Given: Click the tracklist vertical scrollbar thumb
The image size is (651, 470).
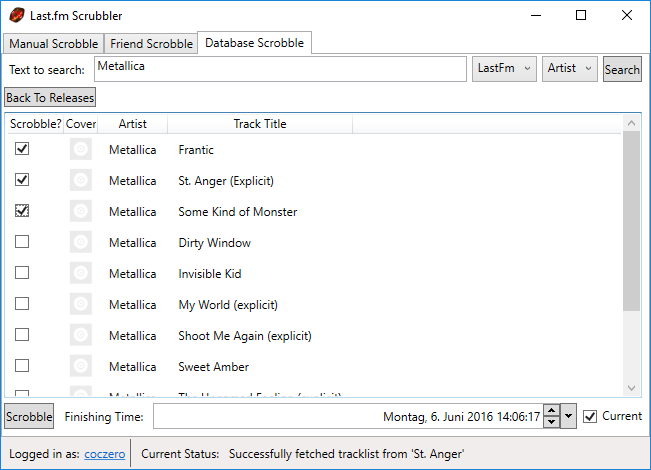Looking at the screenshot, I should point(631,220).
